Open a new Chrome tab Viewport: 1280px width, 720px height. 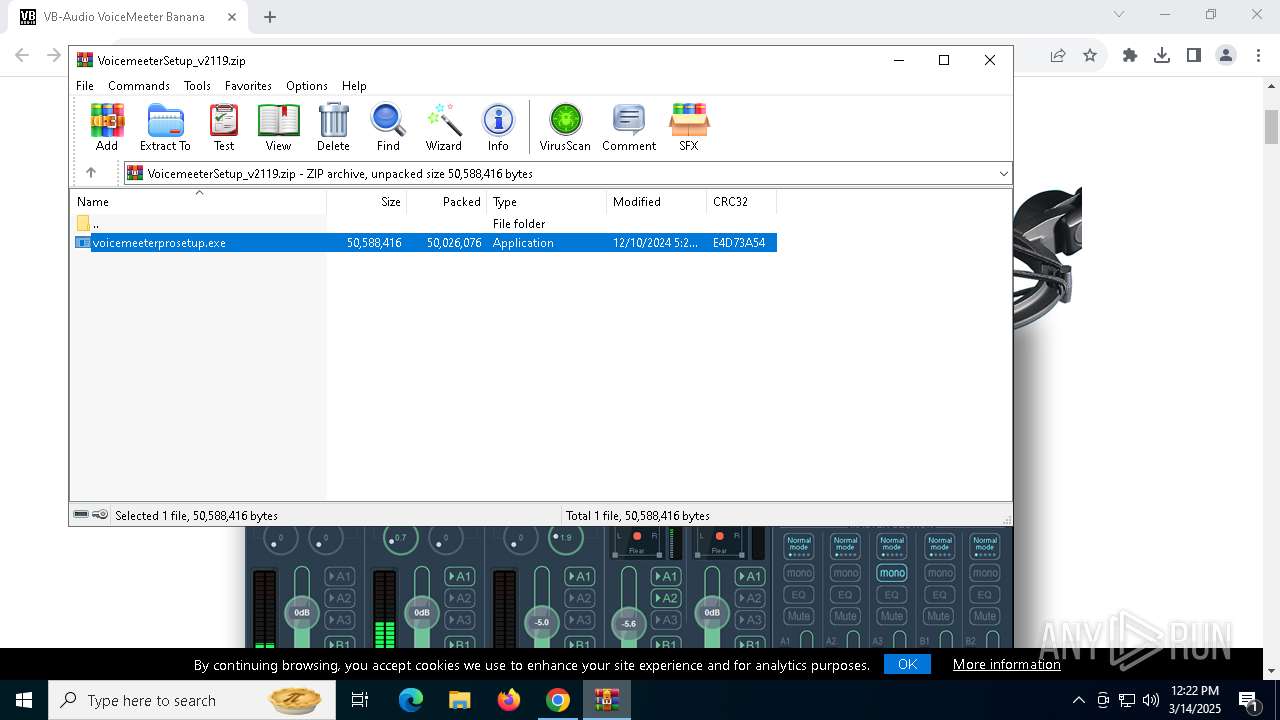(x=270, y=17)
